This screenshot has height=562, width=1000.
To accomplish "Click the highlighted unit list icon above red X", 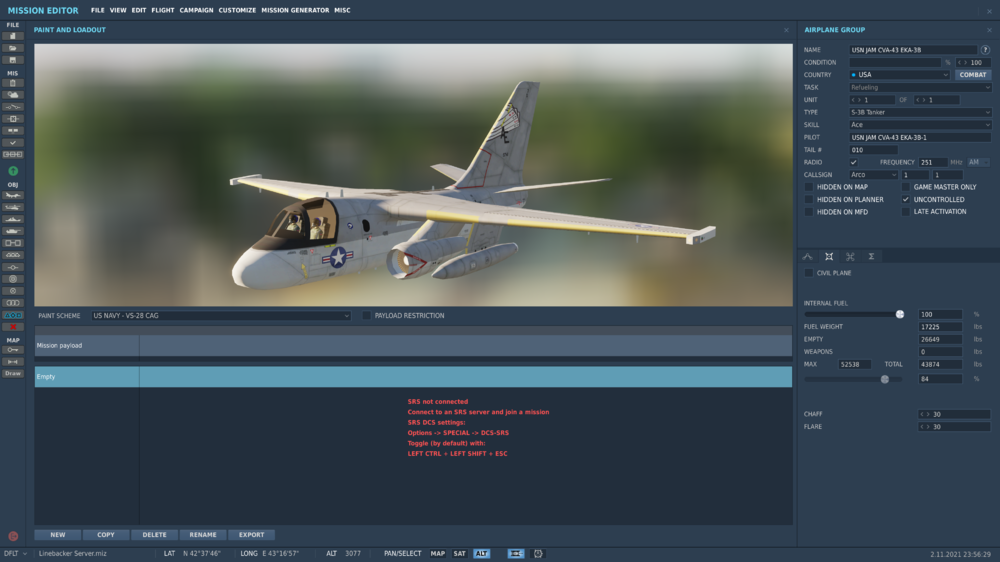I will click(13, 315).
